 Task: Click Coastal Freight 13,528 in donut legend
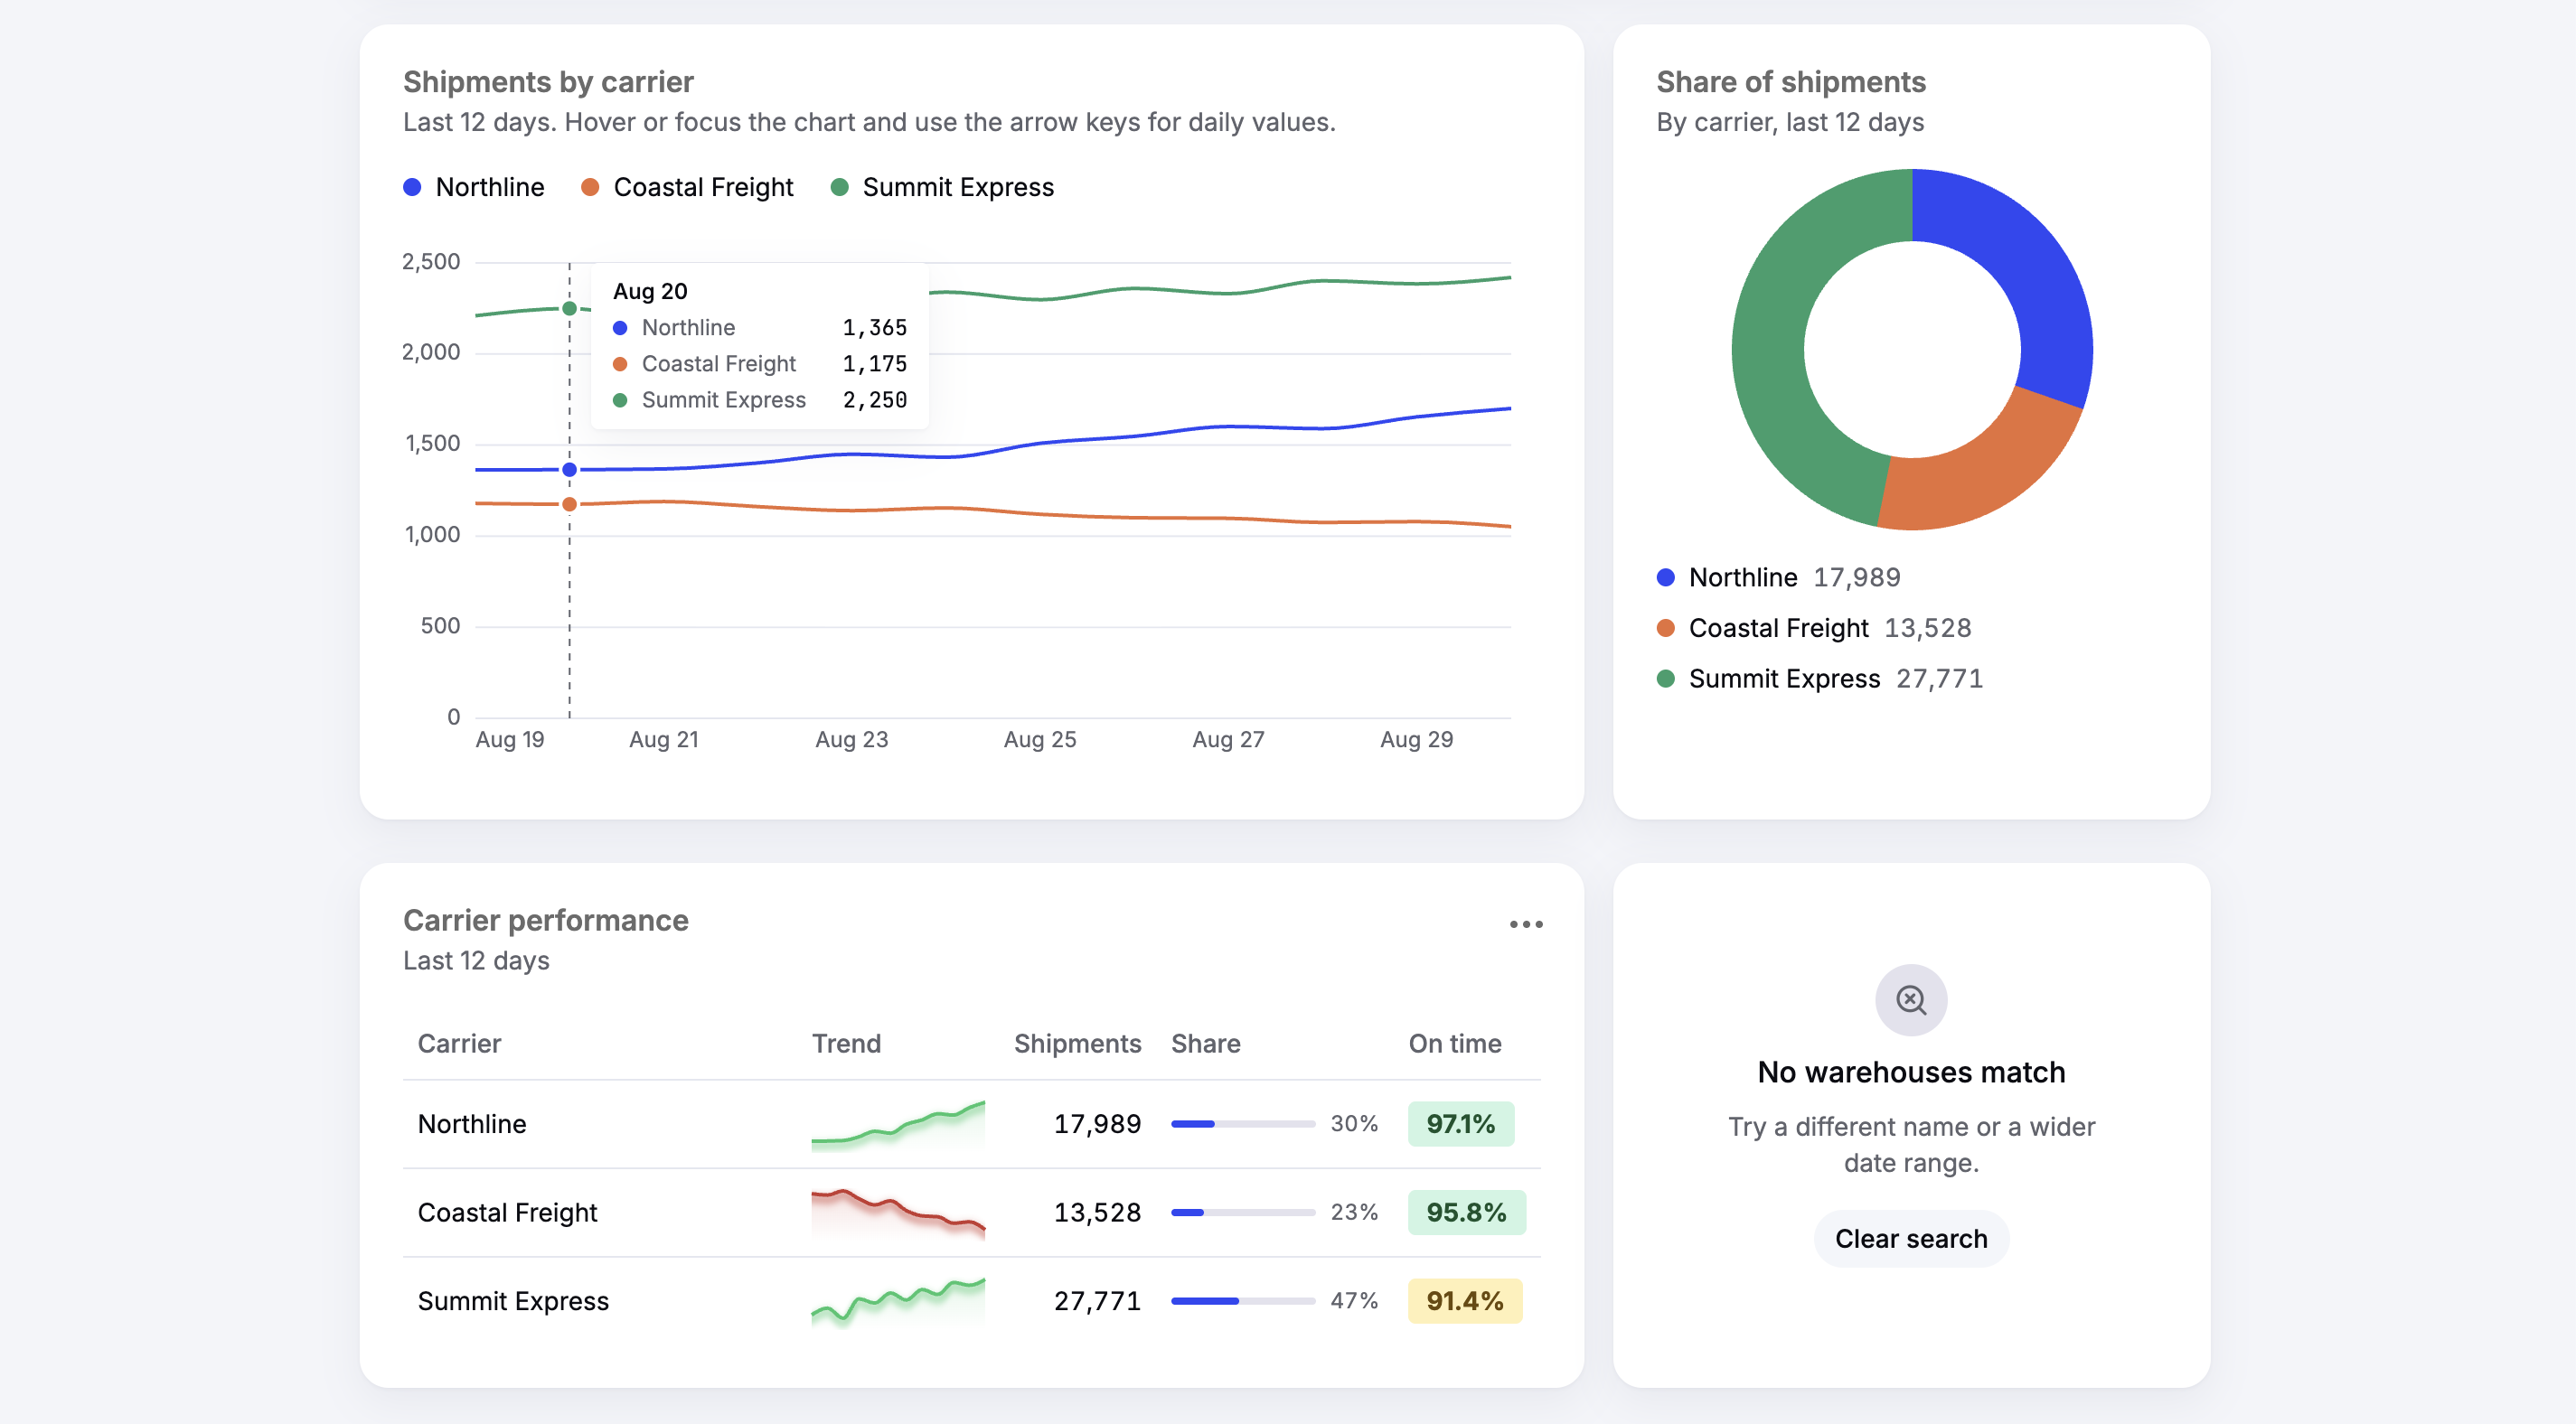coord(1813,628)
